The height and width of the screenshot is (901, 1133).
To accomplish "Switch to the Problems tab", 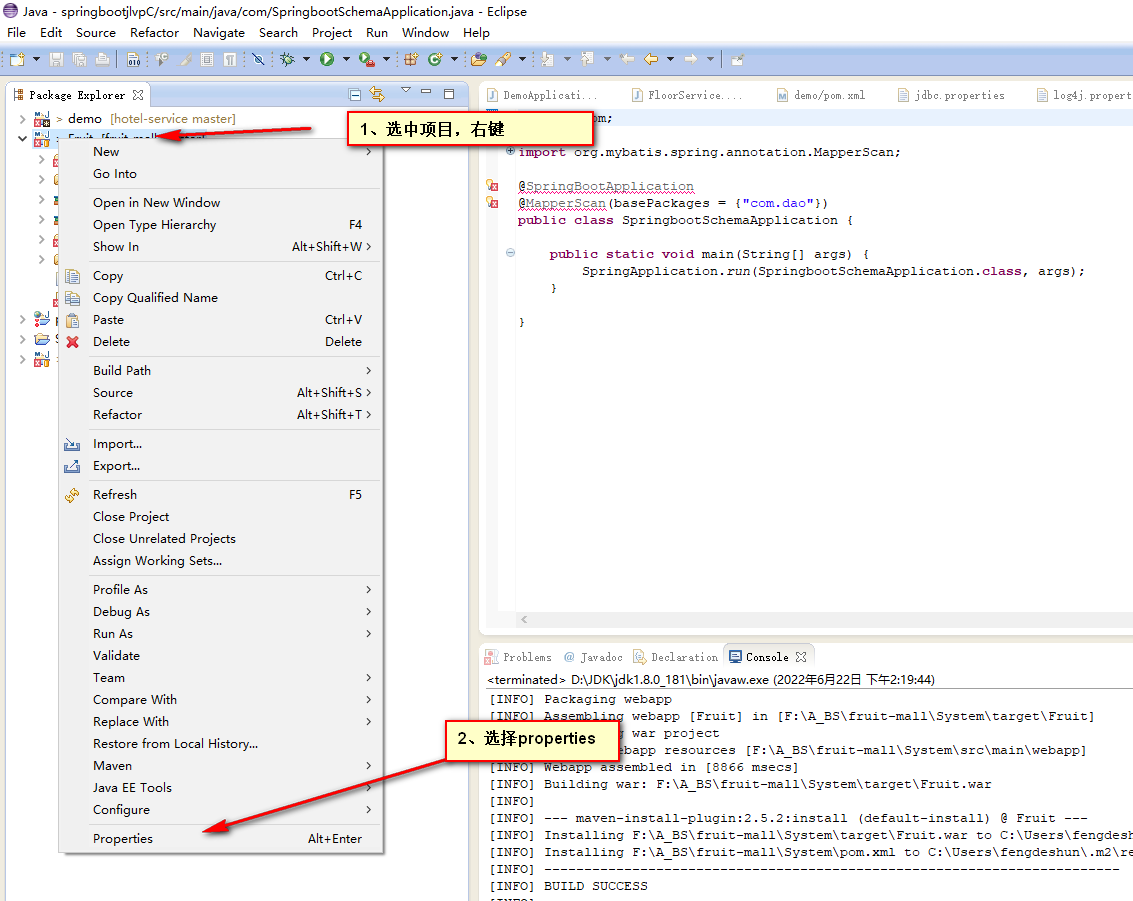I will (519, 657).
